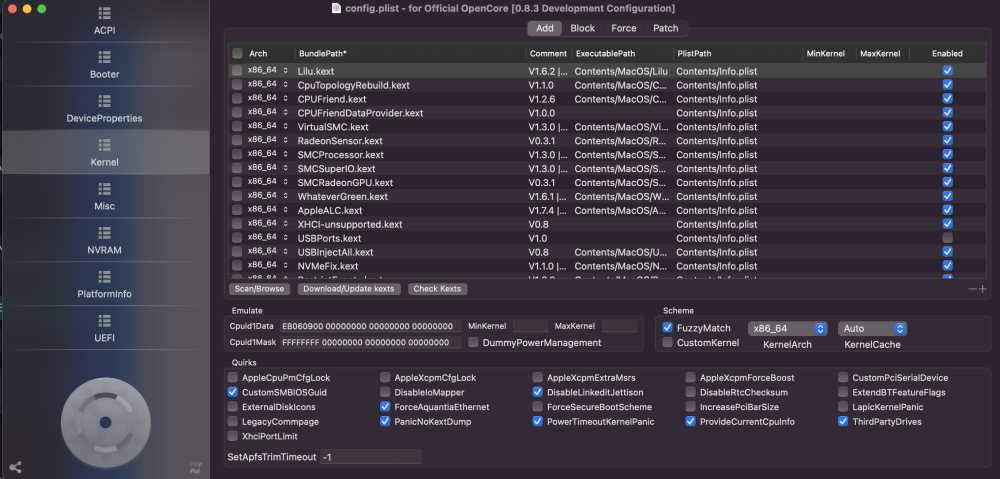Click the SetApfsTrimTimeout field
The width and height of the screenshot is (1000, 479).
click(371, 457)
